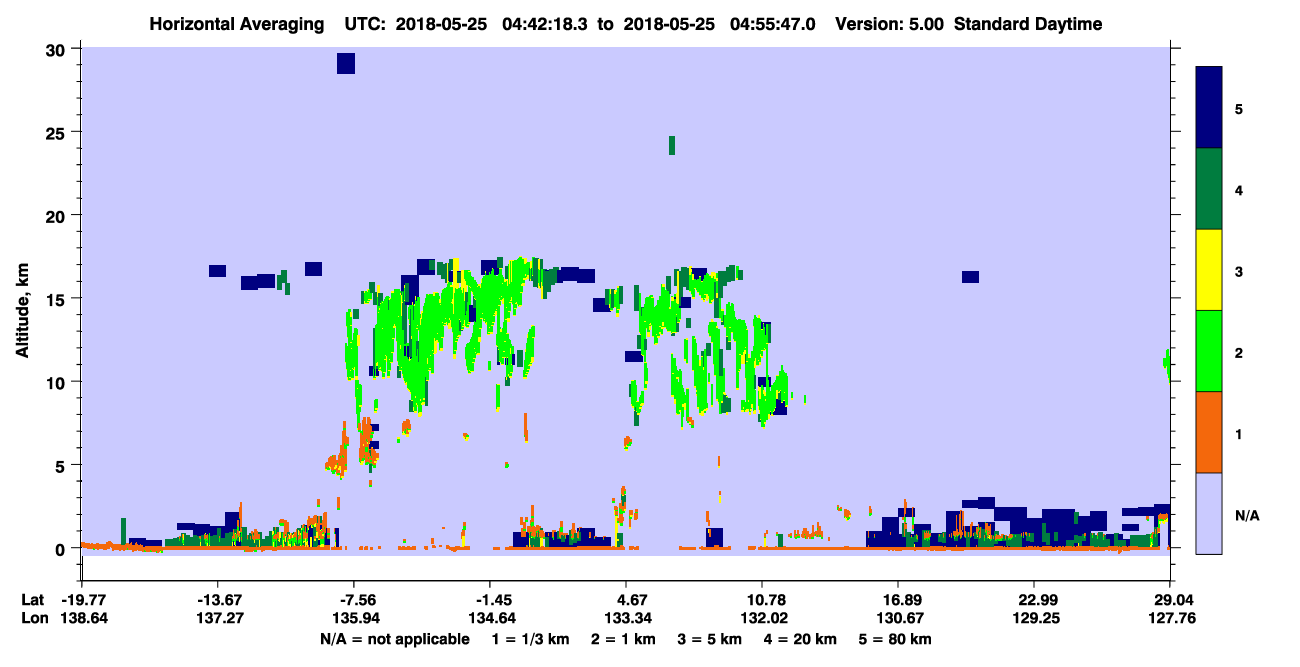Click the legend text '2 = 1 km'

624,639
